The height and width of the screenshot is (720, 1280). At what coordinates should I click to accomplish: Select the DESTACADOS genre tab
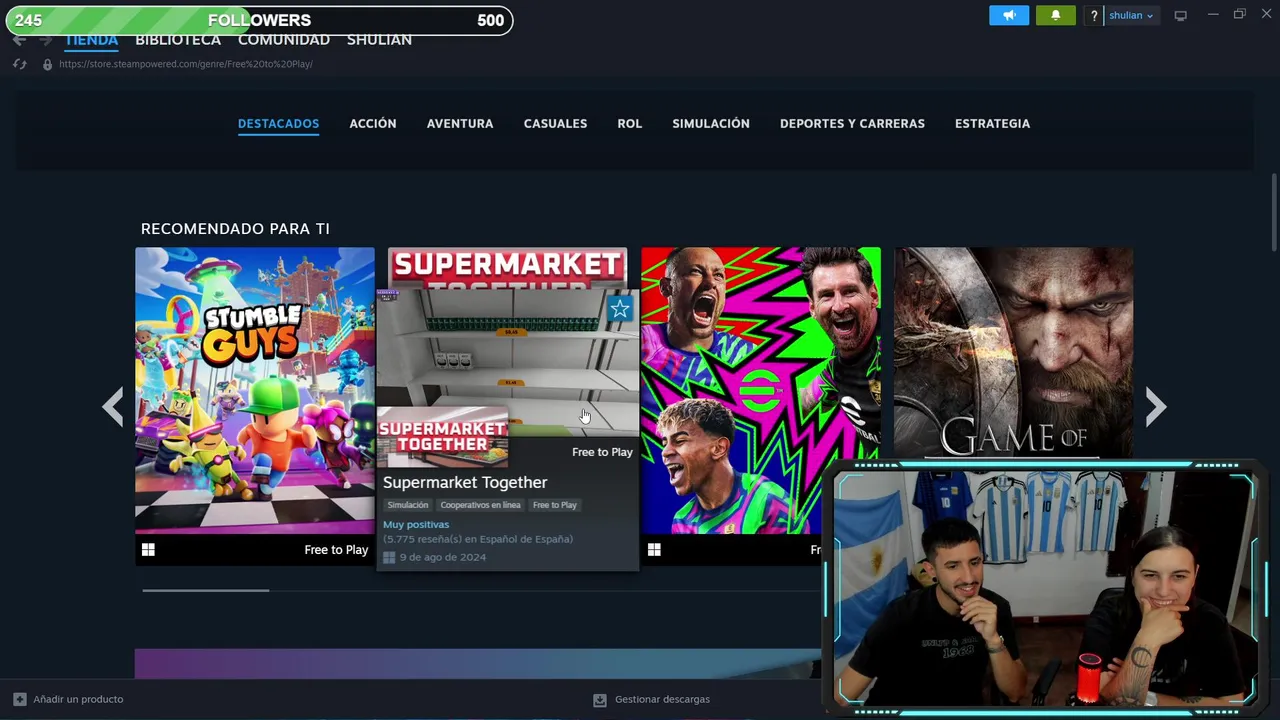[278, 123]
